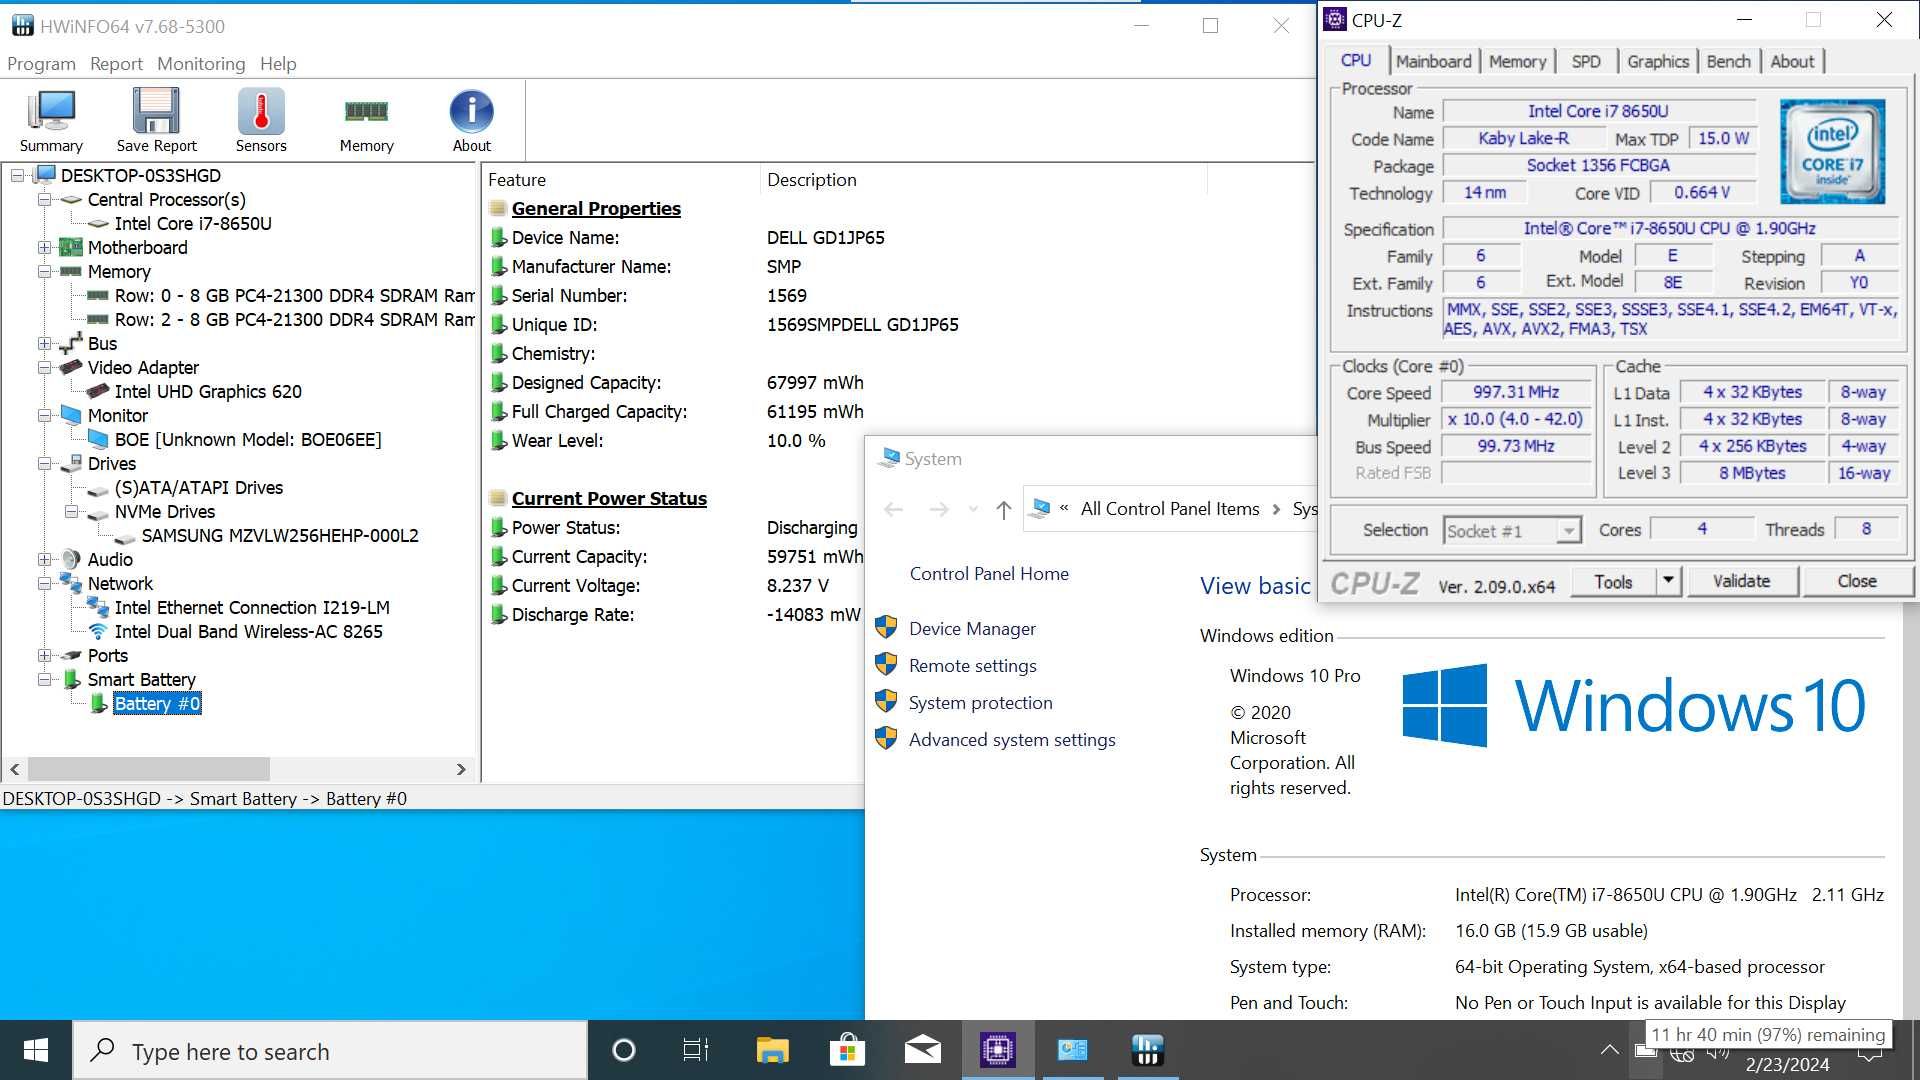1920x1080 pixels.
Task: Click the Back arrow in the System window
Action: (893, 510)
